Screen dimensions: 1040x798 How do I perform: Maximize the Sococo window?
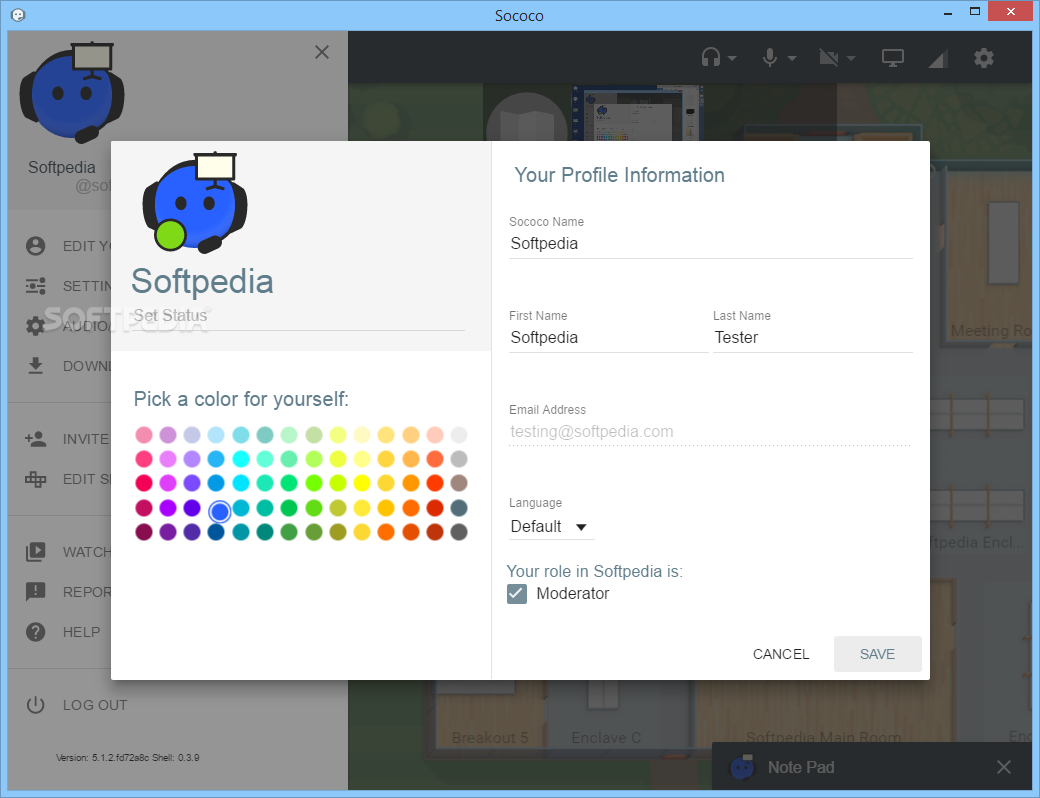[x=974, y=11]
